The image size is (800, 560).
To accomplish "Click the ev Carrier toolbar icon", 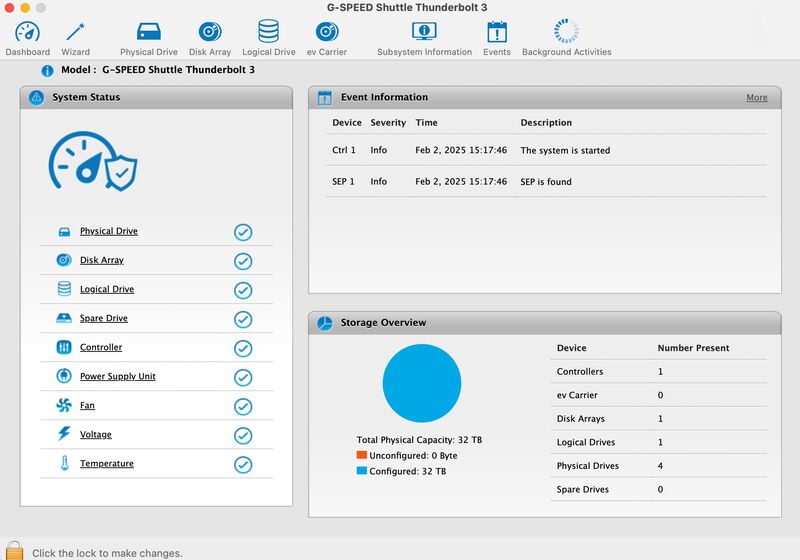I will (326, 33).
